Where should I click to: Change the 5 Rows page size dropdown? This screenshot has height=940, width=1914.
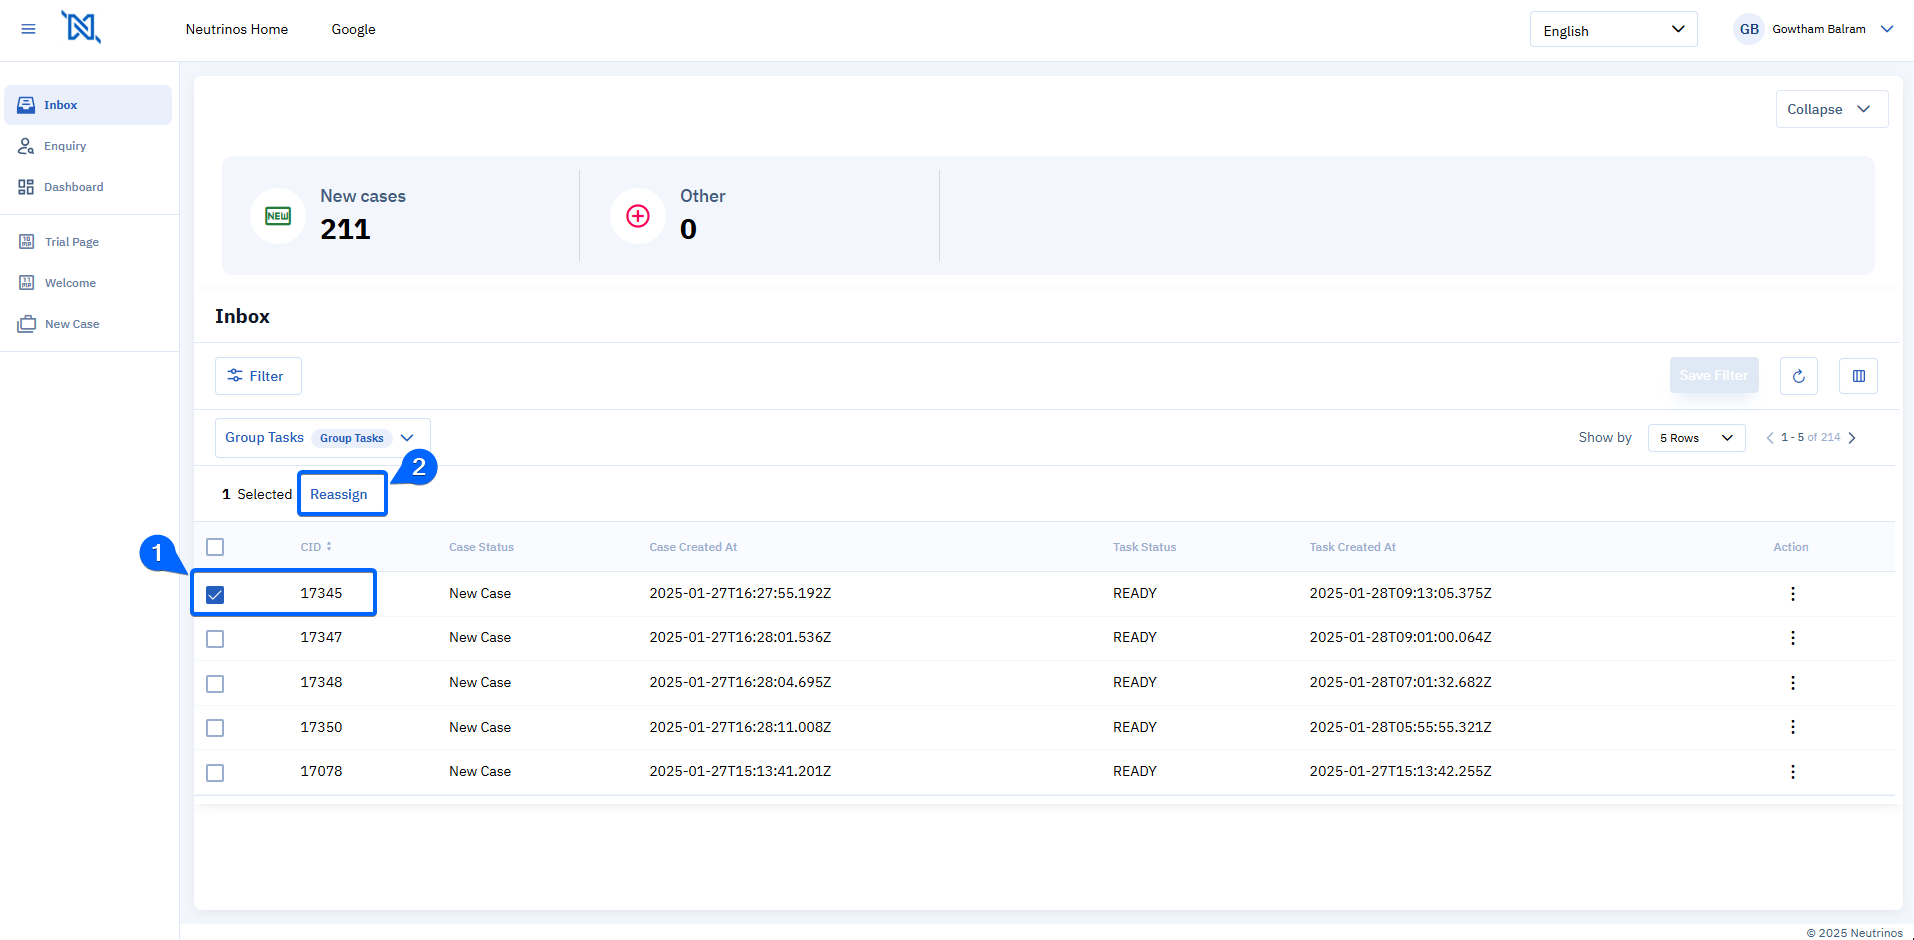[1695, 438]
